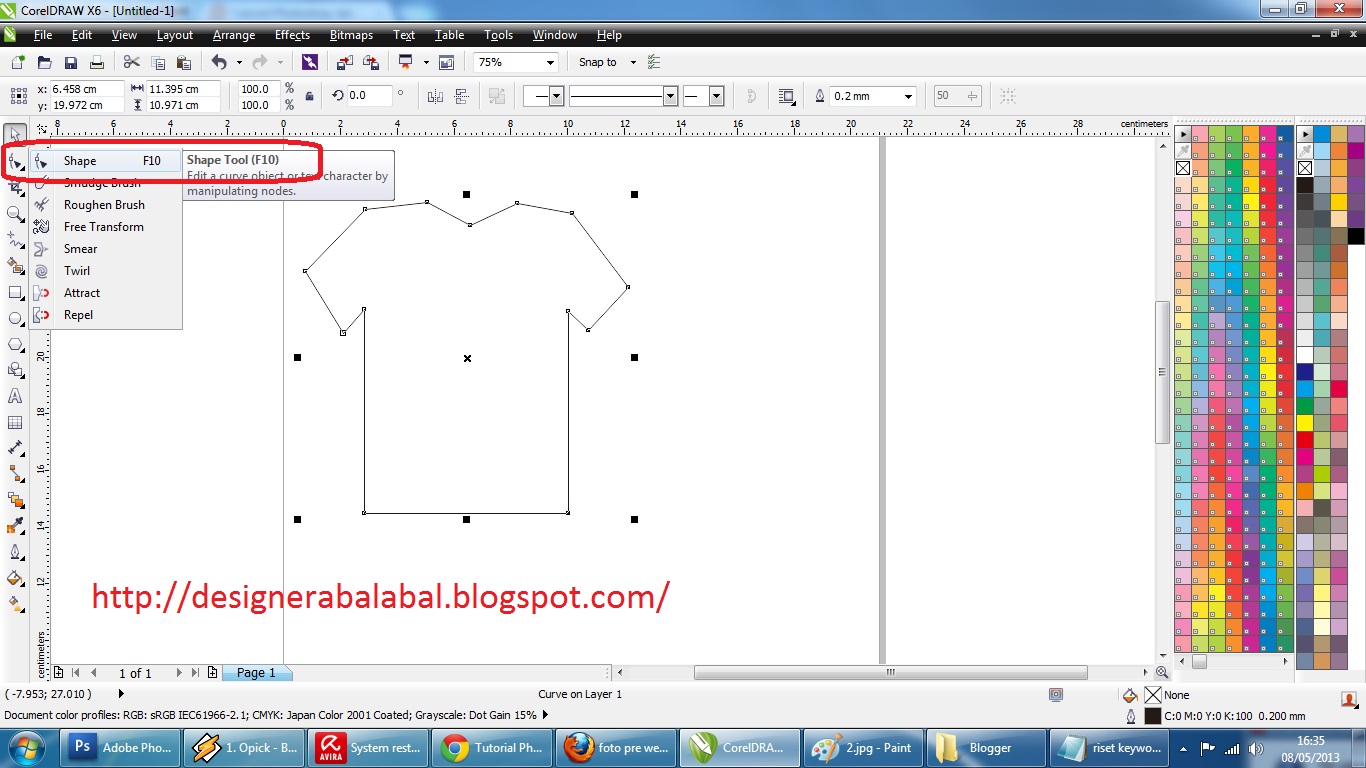Copy the selected object
Viewport: 1366px width, 768px height.
click(x=157, y=62)
